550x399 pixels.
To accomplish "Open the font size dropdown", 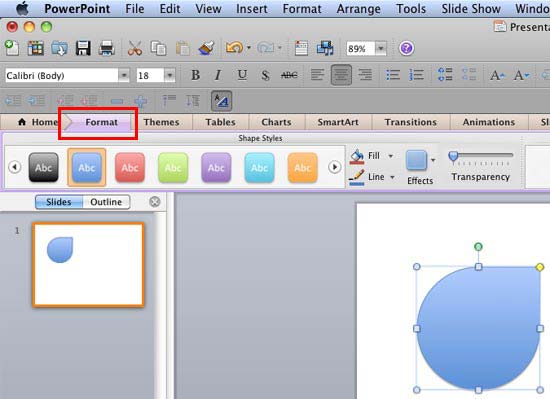I will [x=169, y=75].
